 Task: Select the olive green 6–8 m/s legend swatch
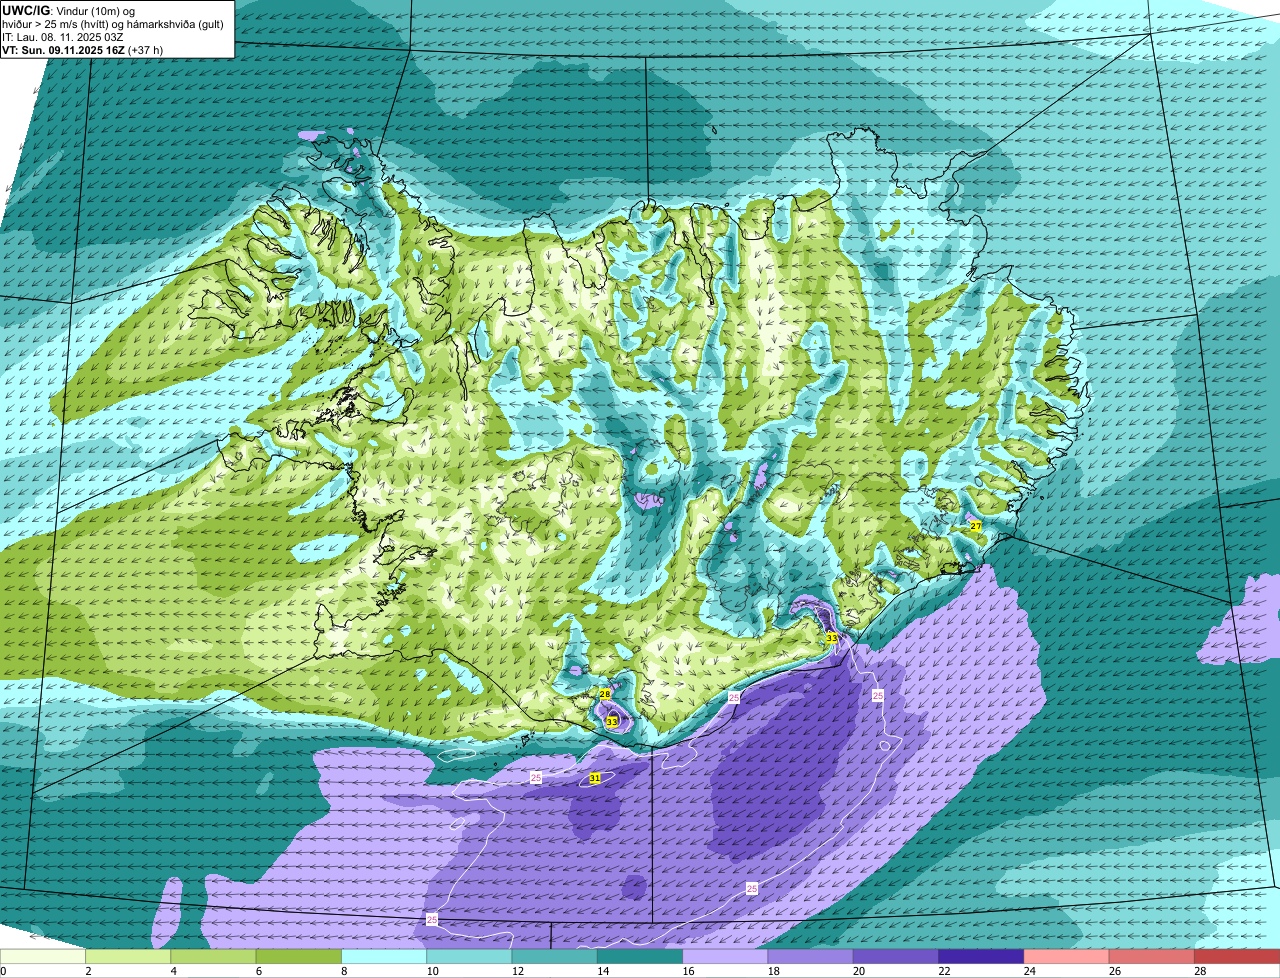(x=299, y=956)
